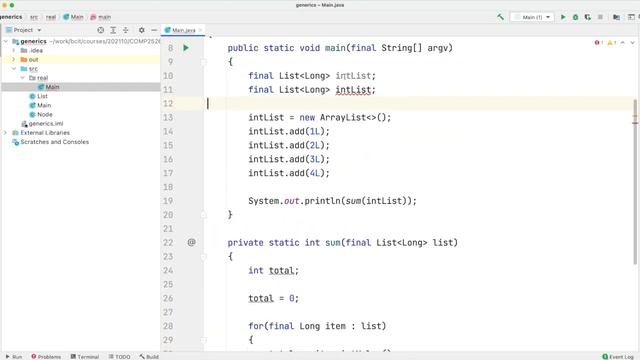Click line number 19 in gutter
Screen dimensions: 640x360
pos(168,201)
